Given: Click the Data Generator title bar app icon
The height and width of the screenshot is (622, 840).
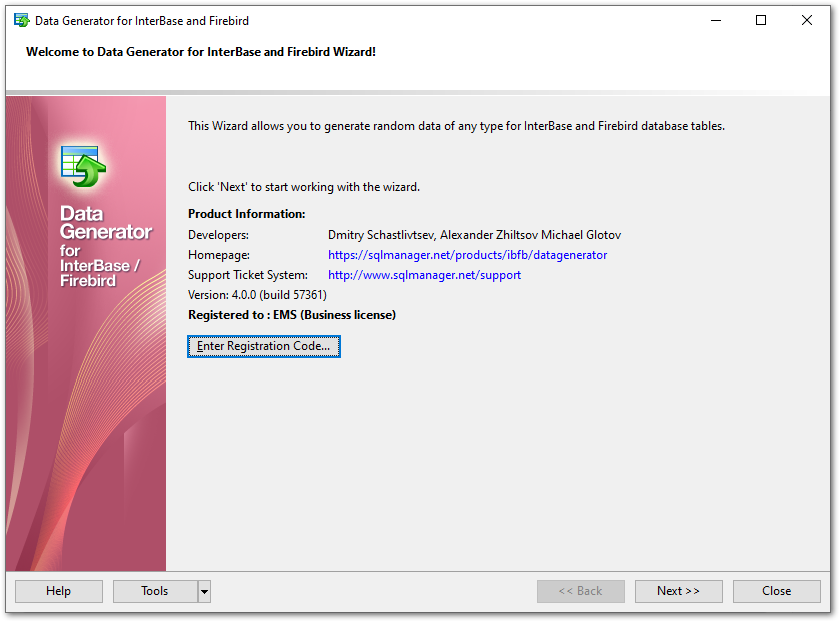Looking at the screenshot, I should (22, 21).
